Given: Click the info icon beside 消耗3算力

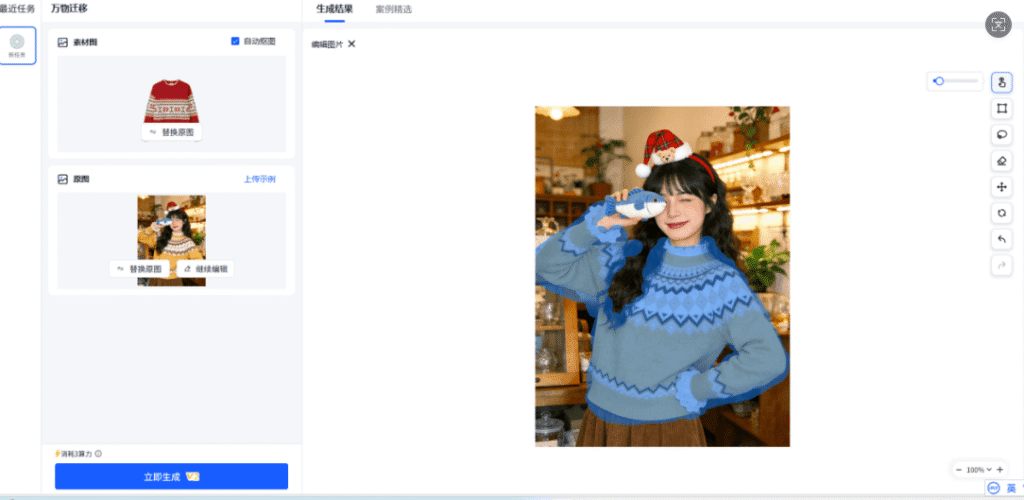Looking at the screenshot, I should [x=99, y=454].
